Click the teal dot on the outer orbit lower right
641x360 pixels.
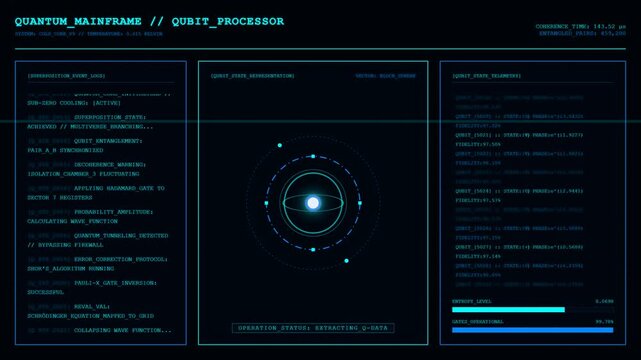pos(346,261)
